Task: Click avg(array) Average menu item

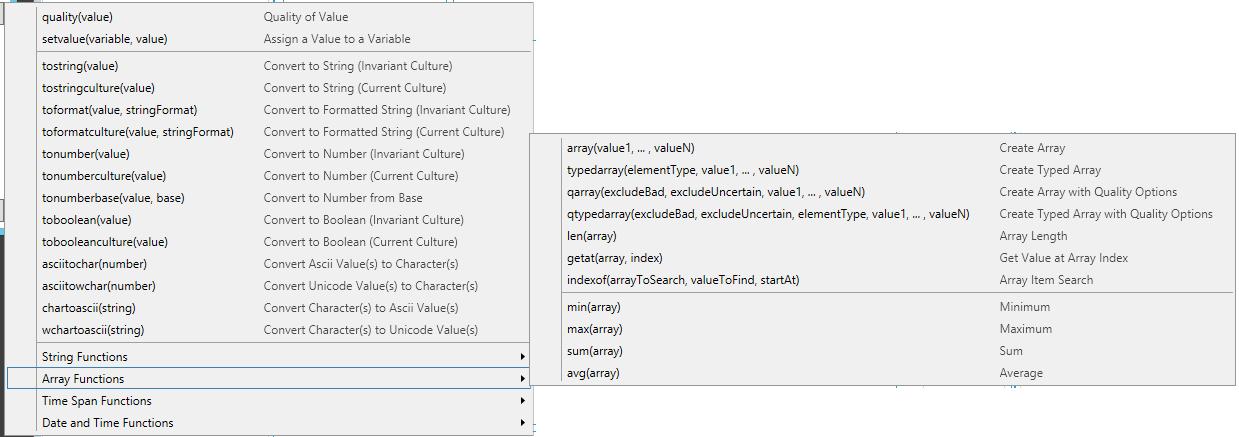Action: click(593, 373)
